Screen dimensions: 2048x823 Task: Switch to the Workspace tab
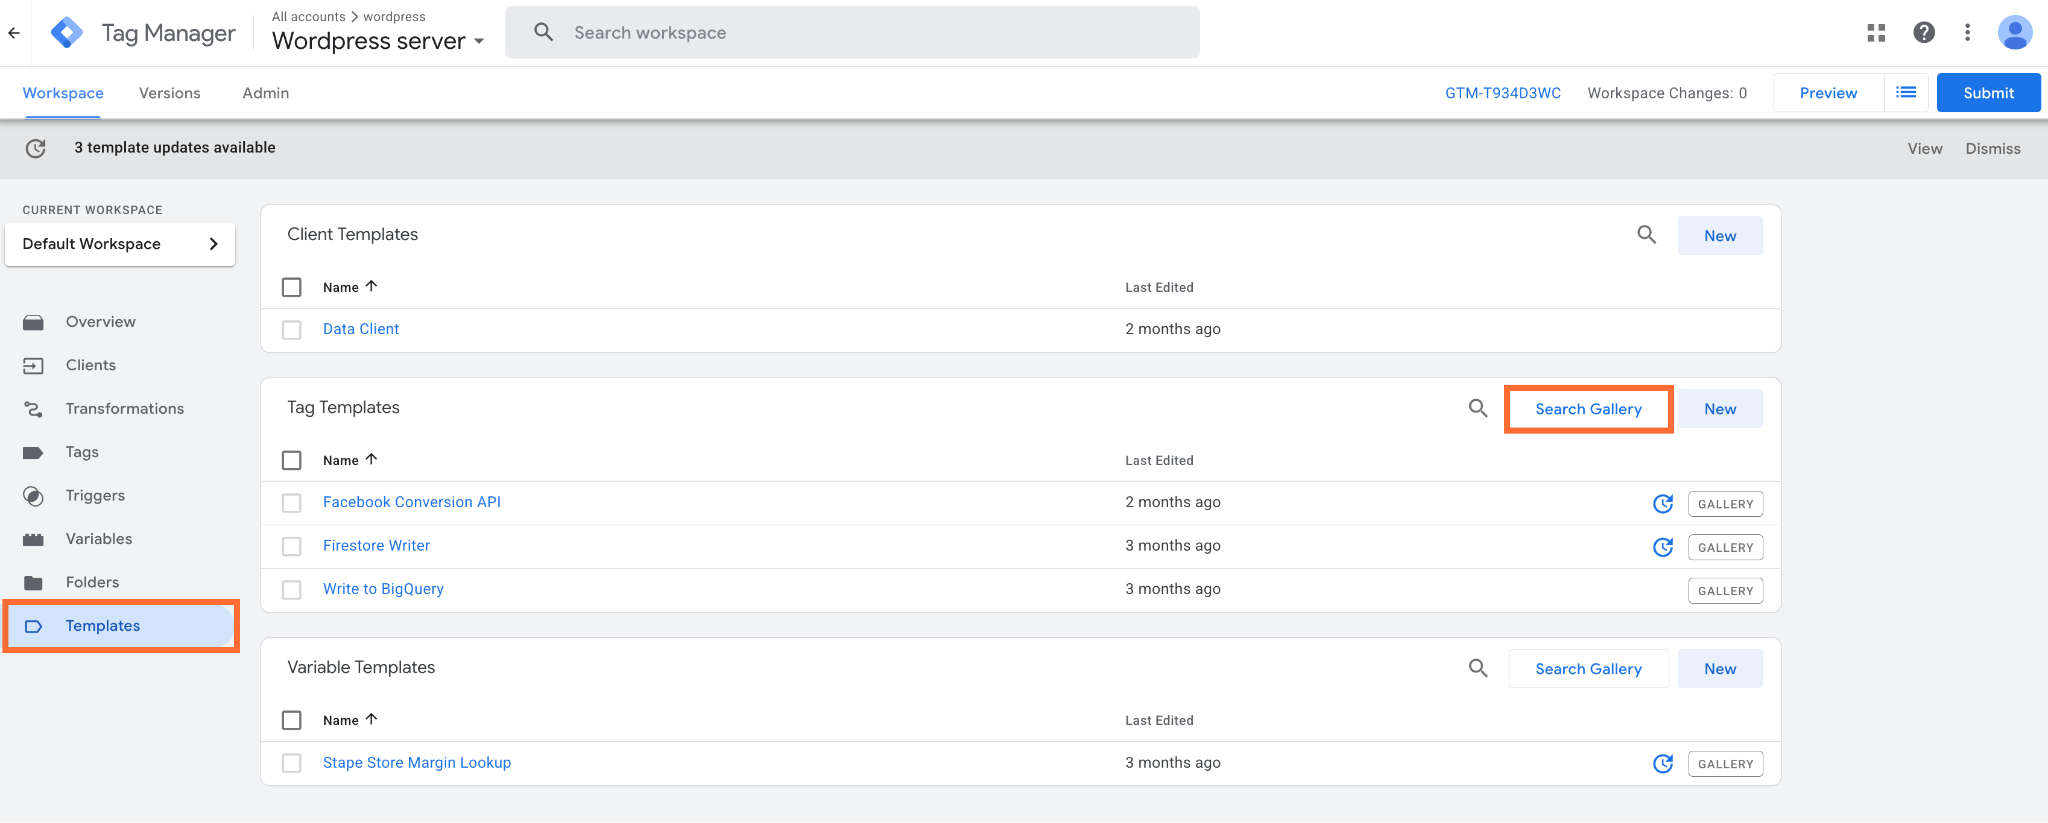(x=63, y=93)
